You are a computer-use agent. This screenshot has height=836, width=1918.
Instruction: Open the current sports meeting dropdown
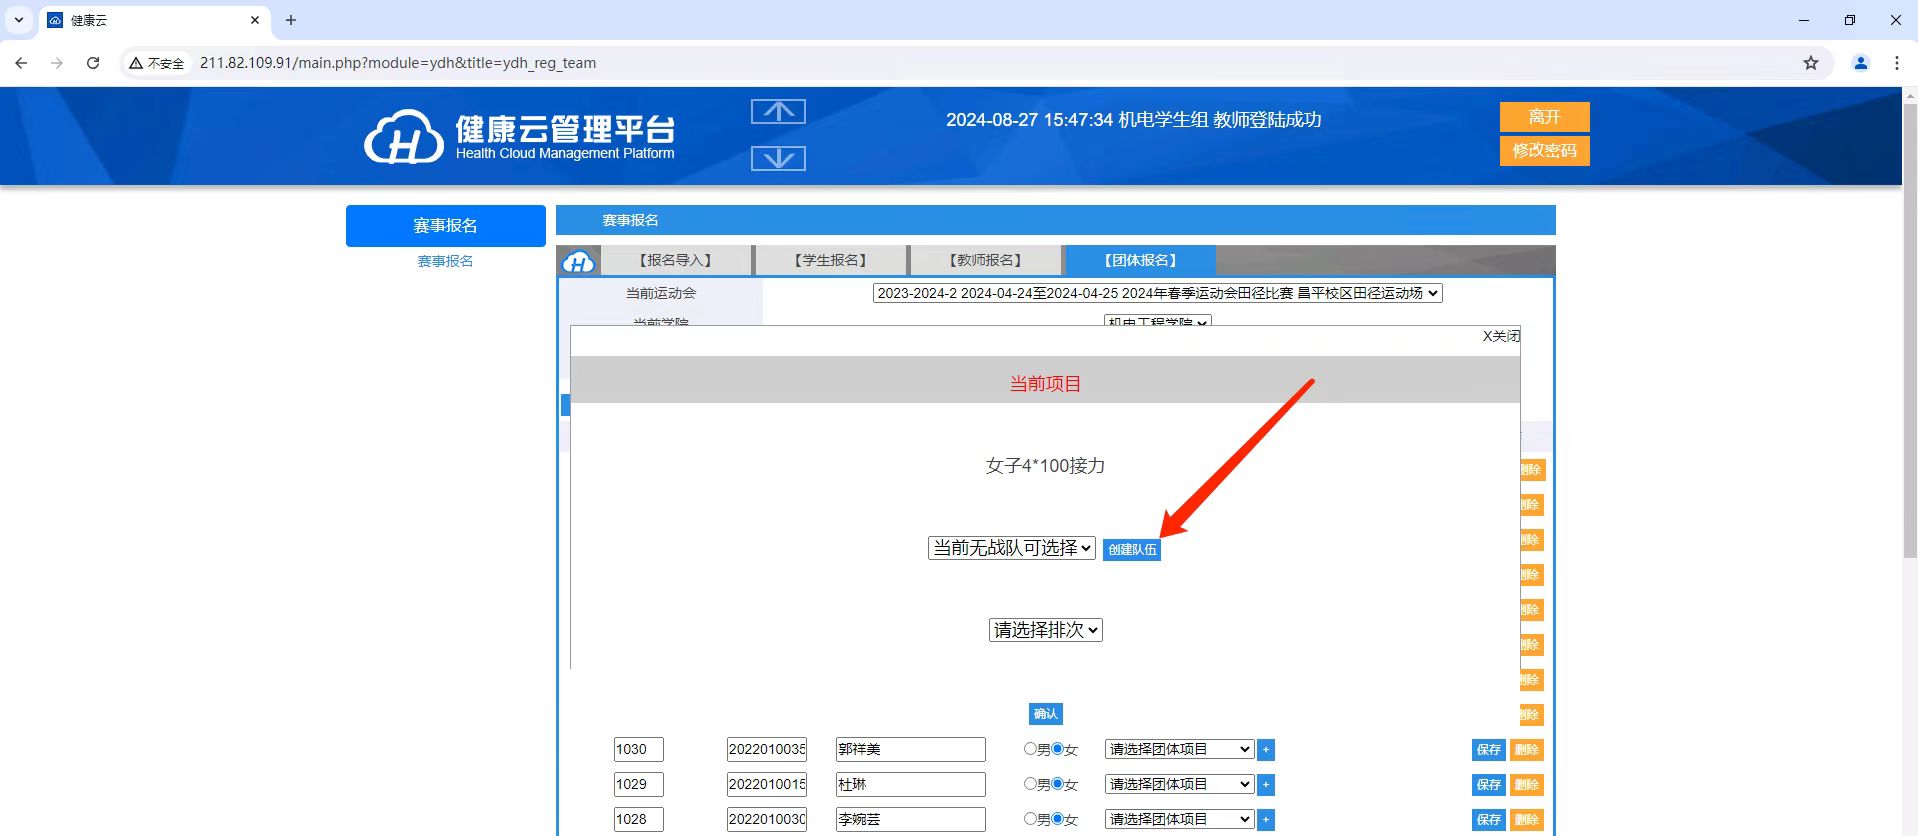[1157, 293]
